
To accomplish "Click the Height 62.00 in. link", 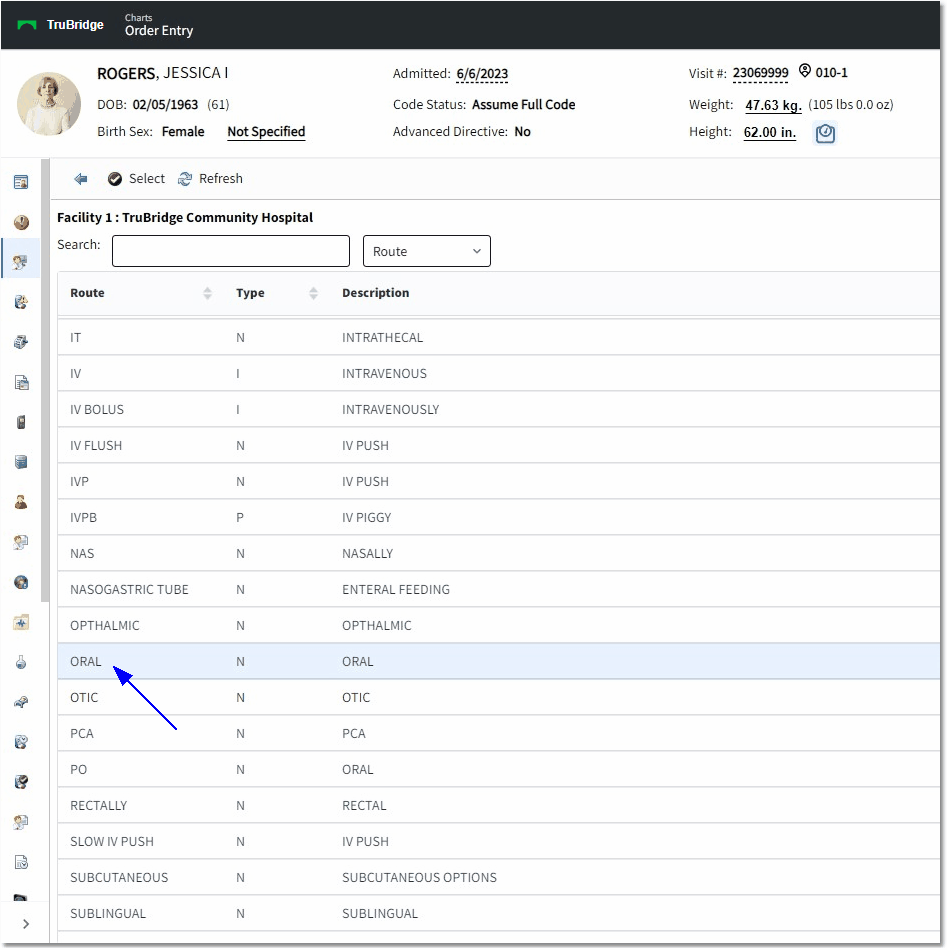I will [x=769, y=132].
